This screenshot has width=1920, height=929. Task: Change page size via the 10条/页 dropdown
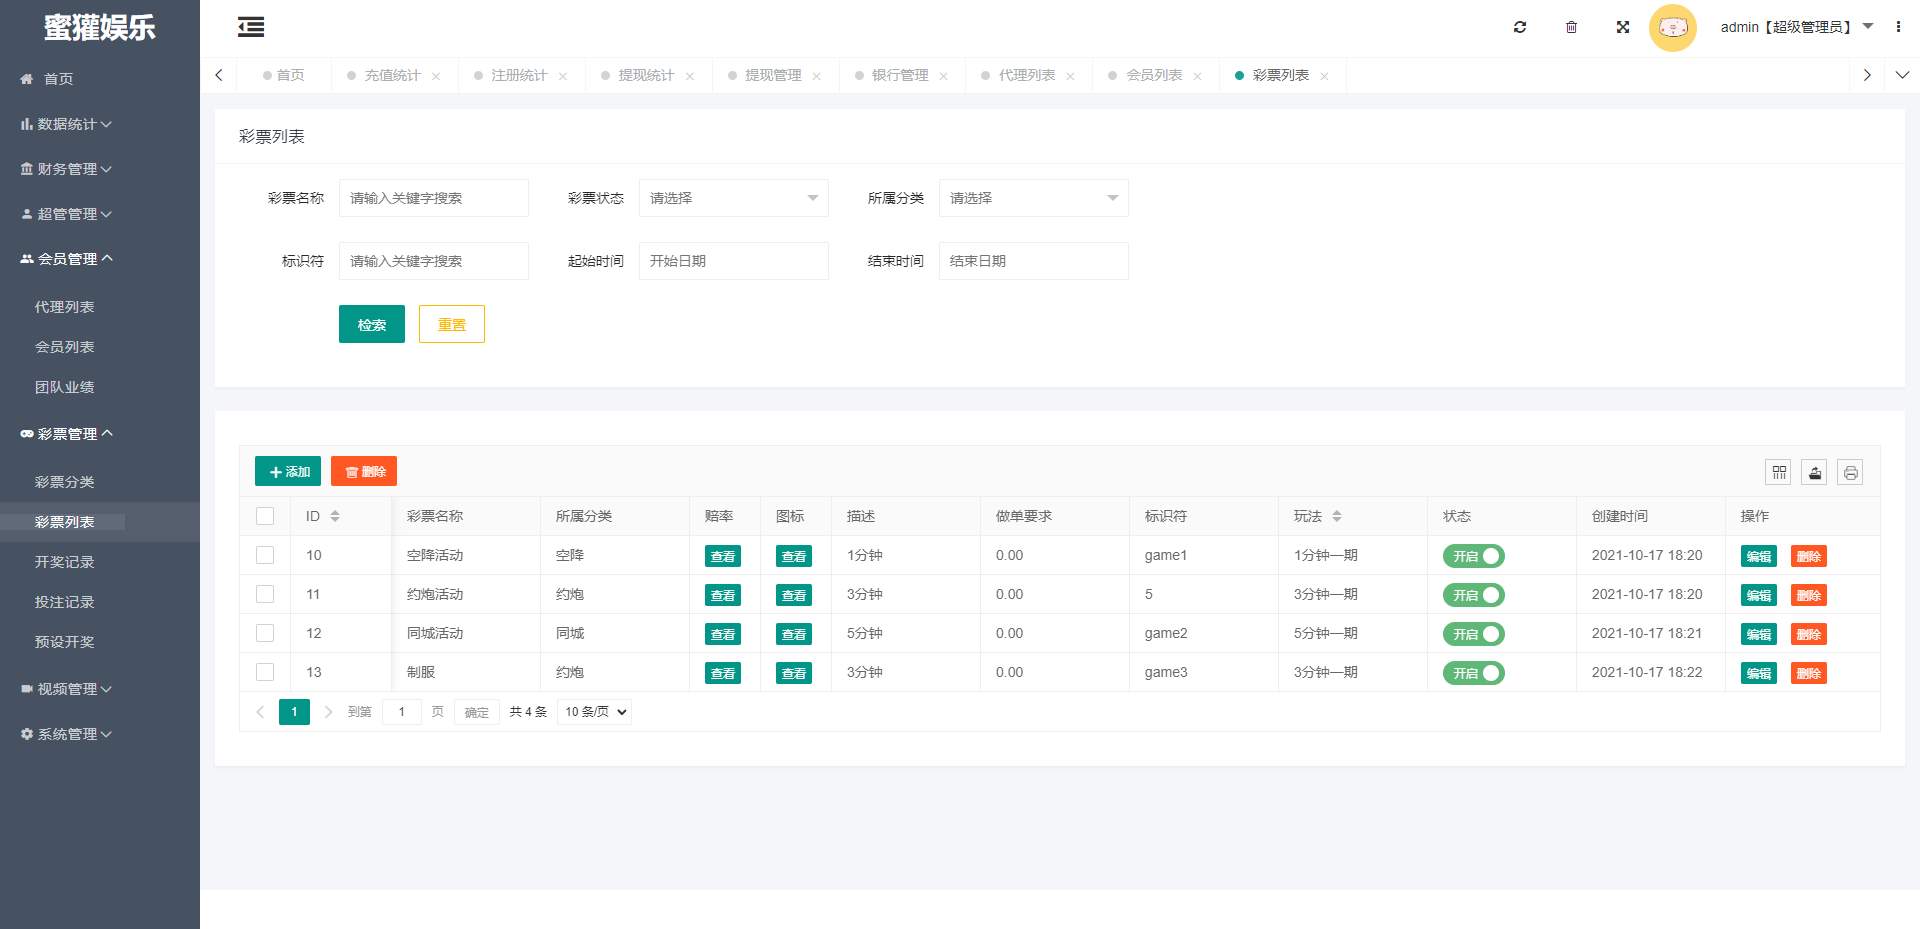593,711
